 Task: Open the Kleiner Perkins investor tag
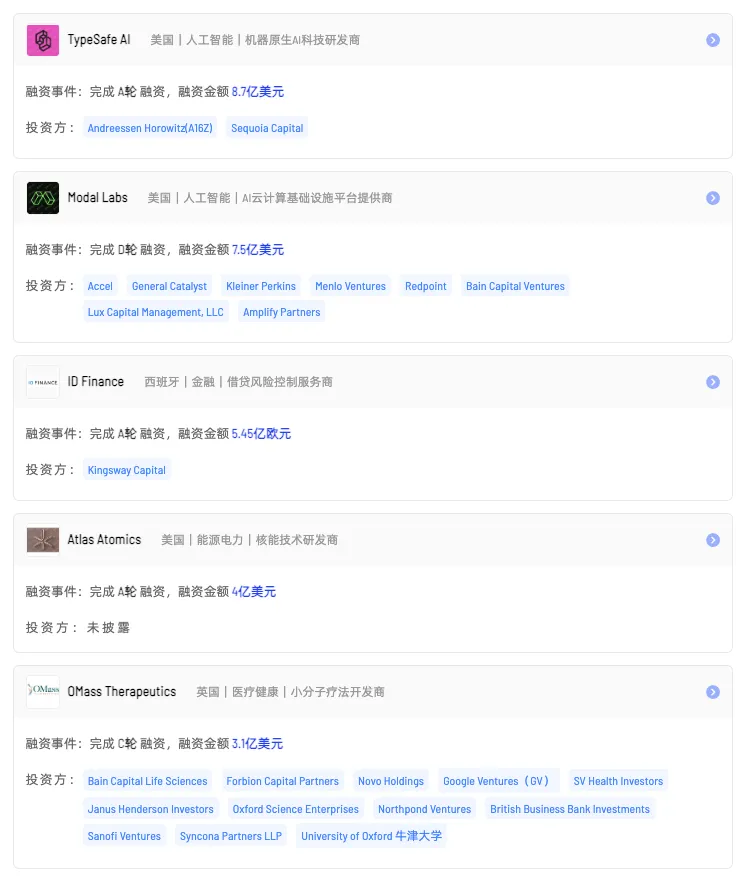tap(261, 286)
